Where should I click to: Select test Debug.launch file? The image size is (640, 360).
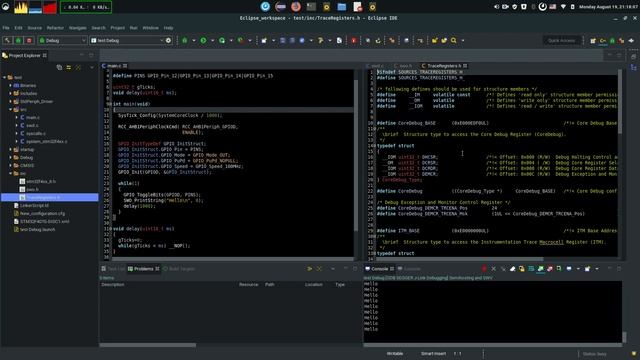(37, 229)
